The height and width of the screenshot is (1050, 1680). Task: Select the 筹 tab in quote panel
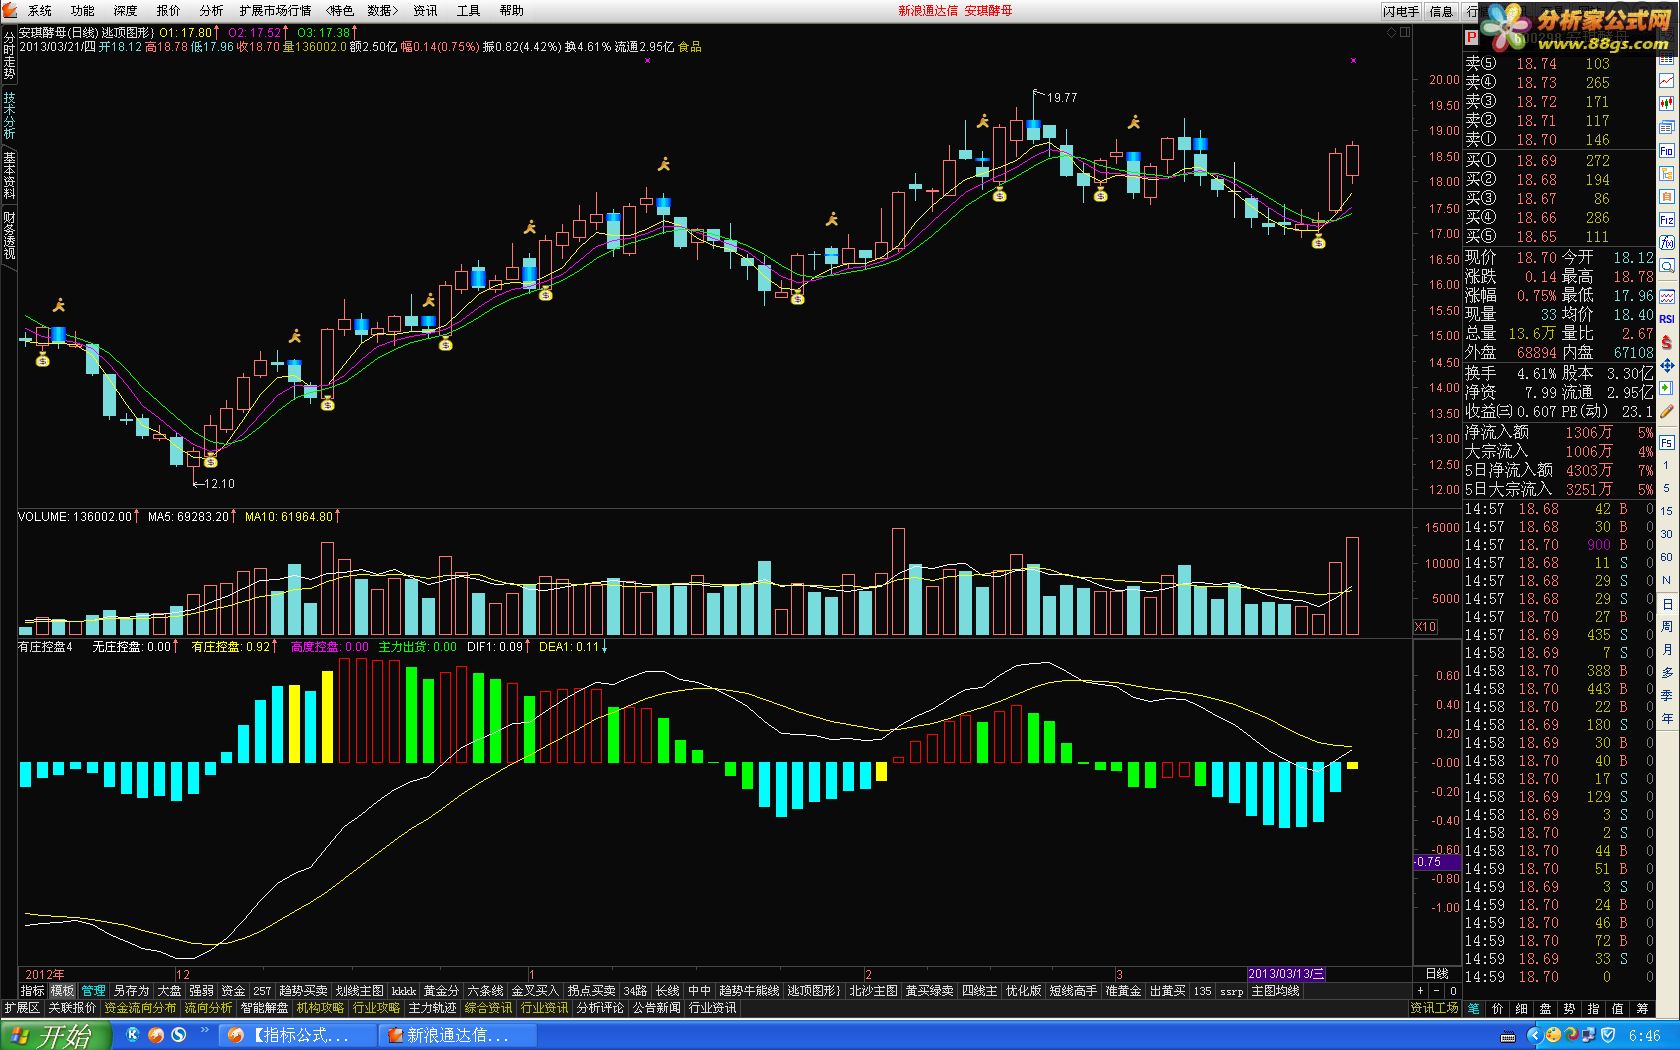1642,1009
